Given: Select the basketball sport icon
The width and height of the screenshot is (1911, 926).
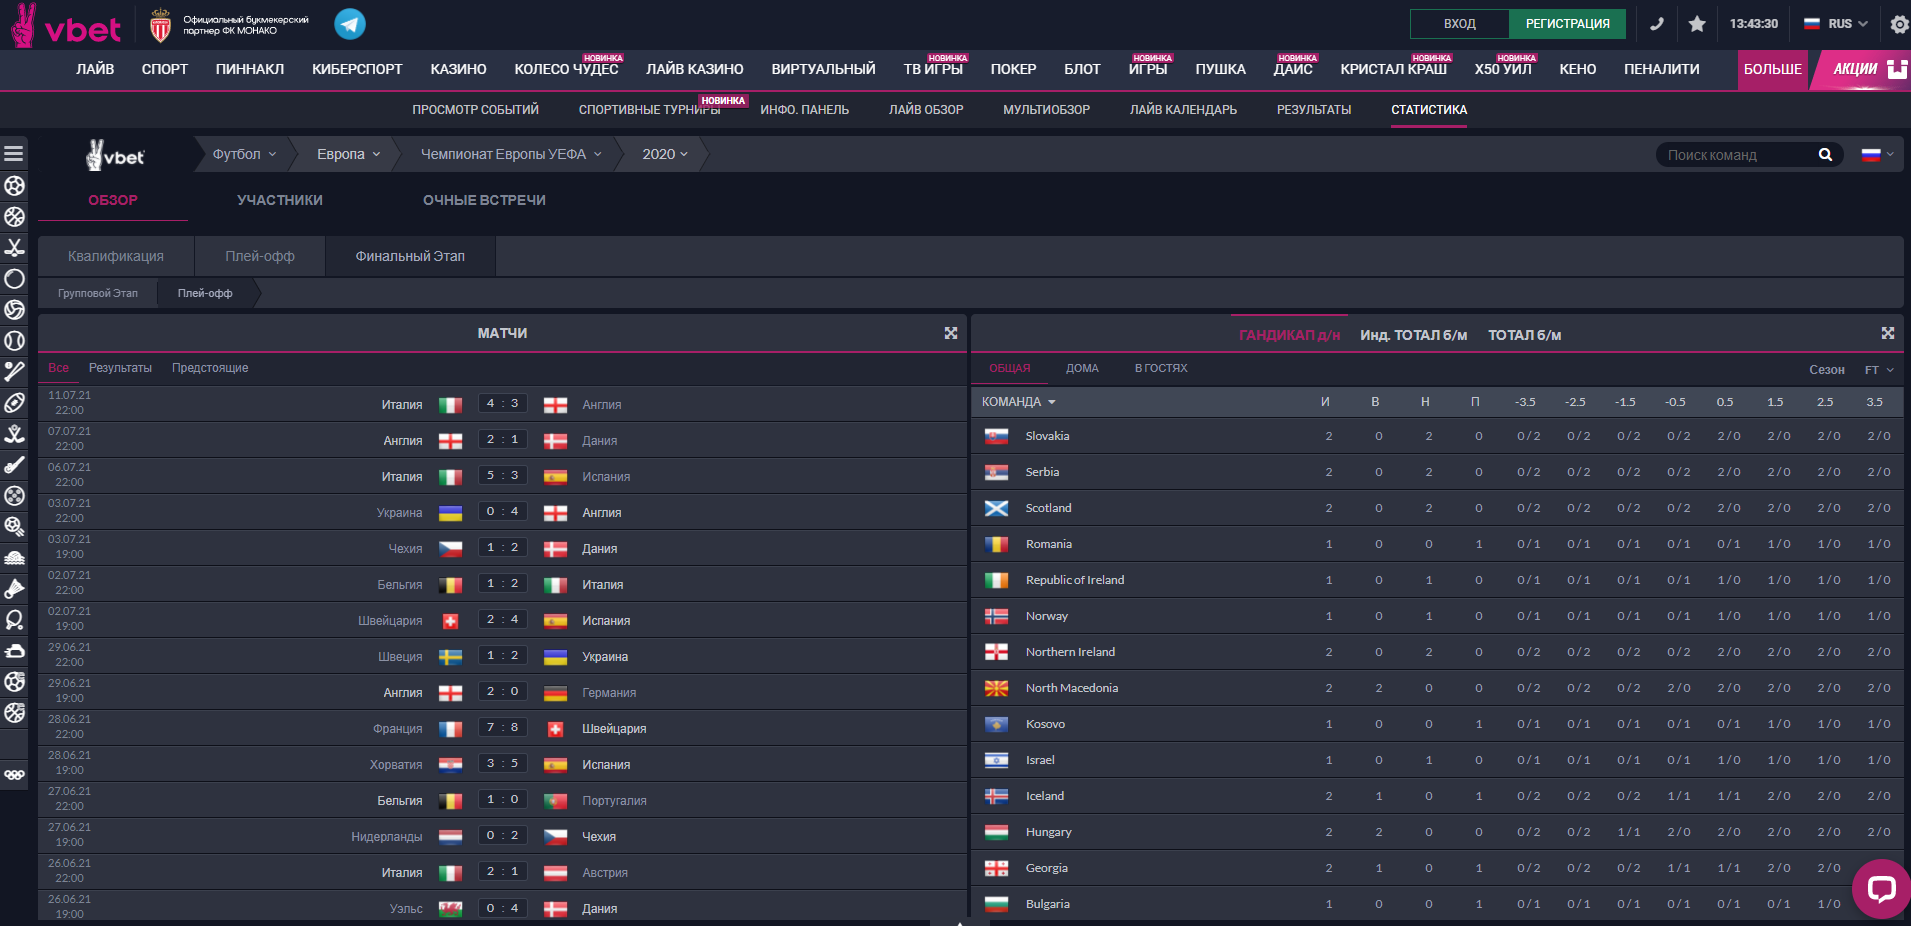Looking at the screenshot, I should pos(14,216).
